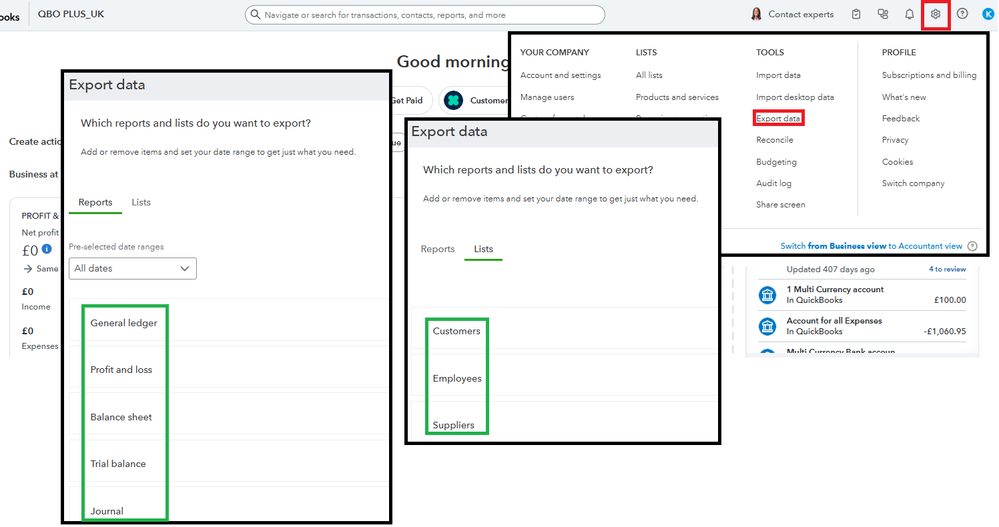999x527 pixels.
Task: Open Privacy in Profile menu
Action: pyautogui.click(x=895, y=140)
